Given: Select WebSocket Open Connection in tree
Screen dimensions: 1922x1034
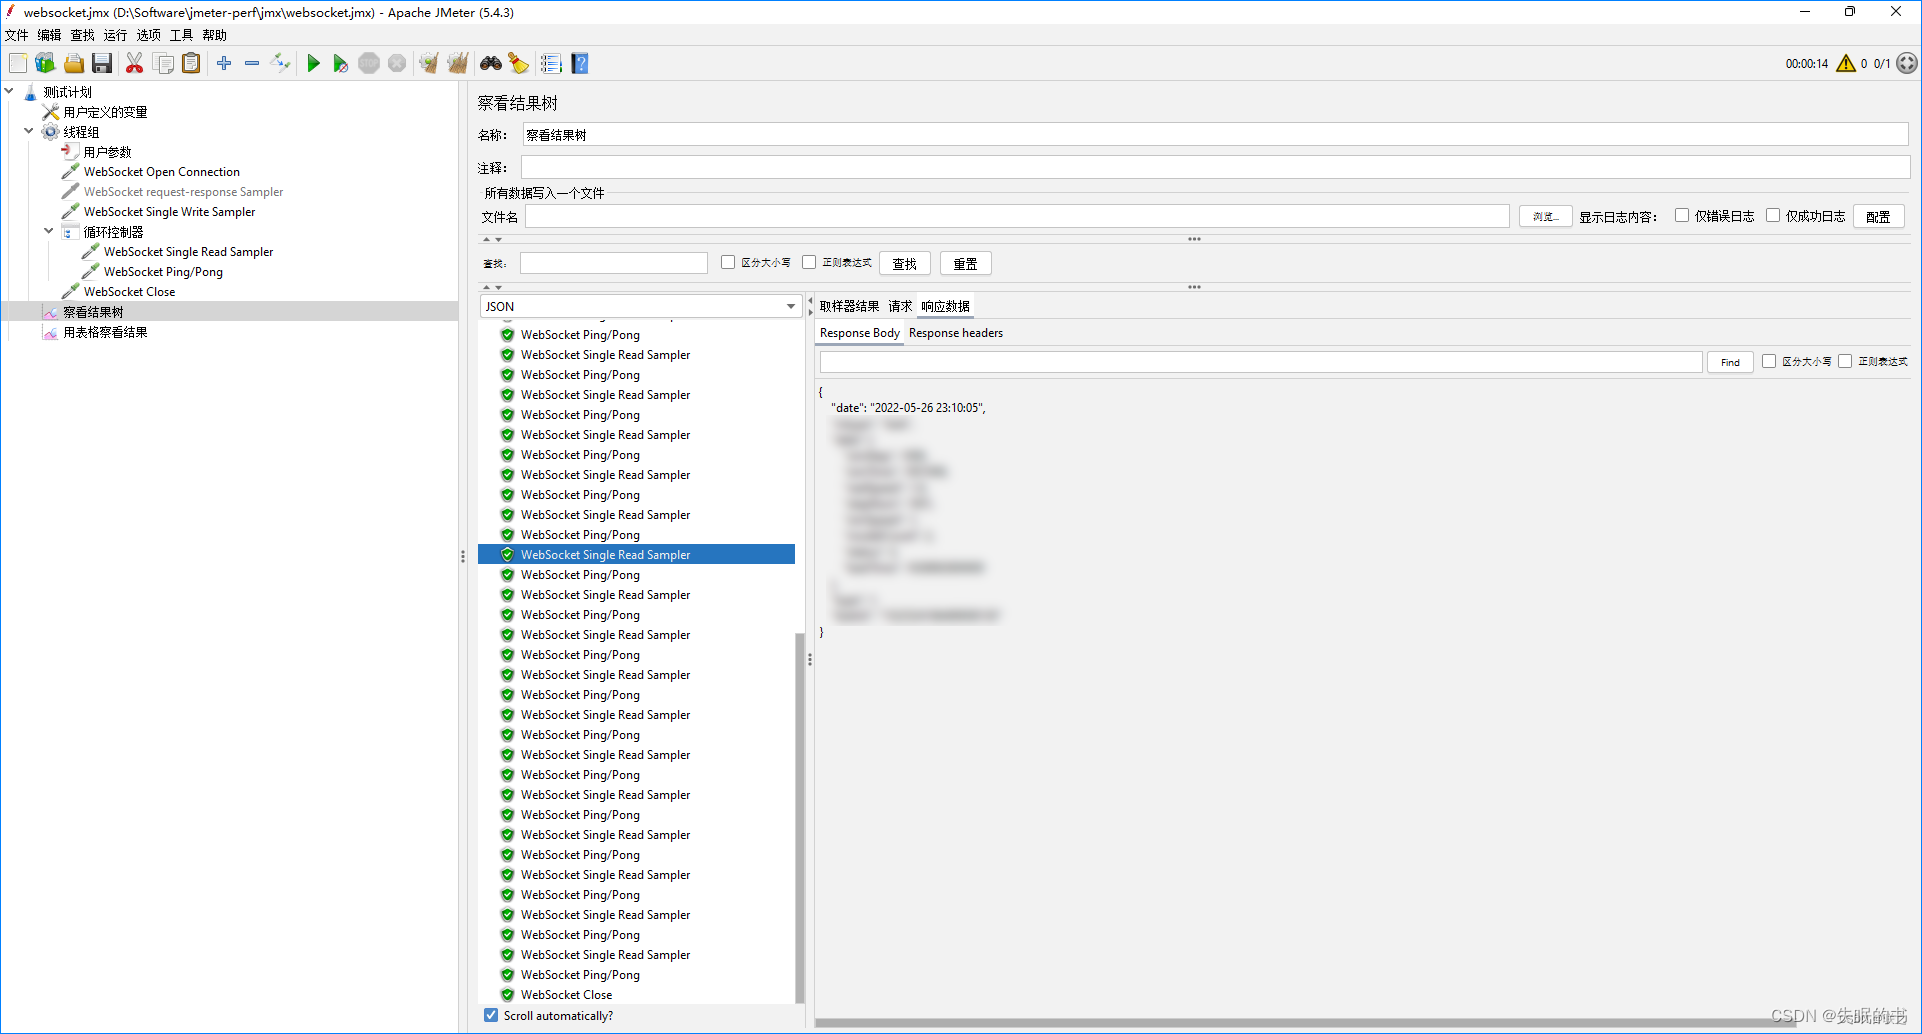Looking at the screenshot, I should click(162, 172).
